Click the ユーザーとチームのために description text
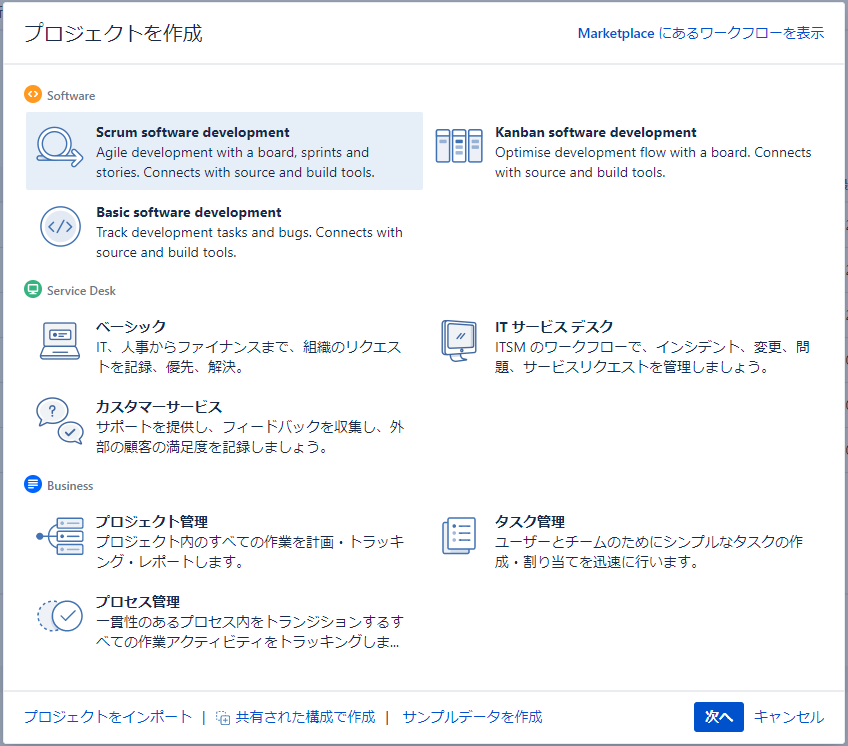This screenshot has width=848, height=746. 649,552
